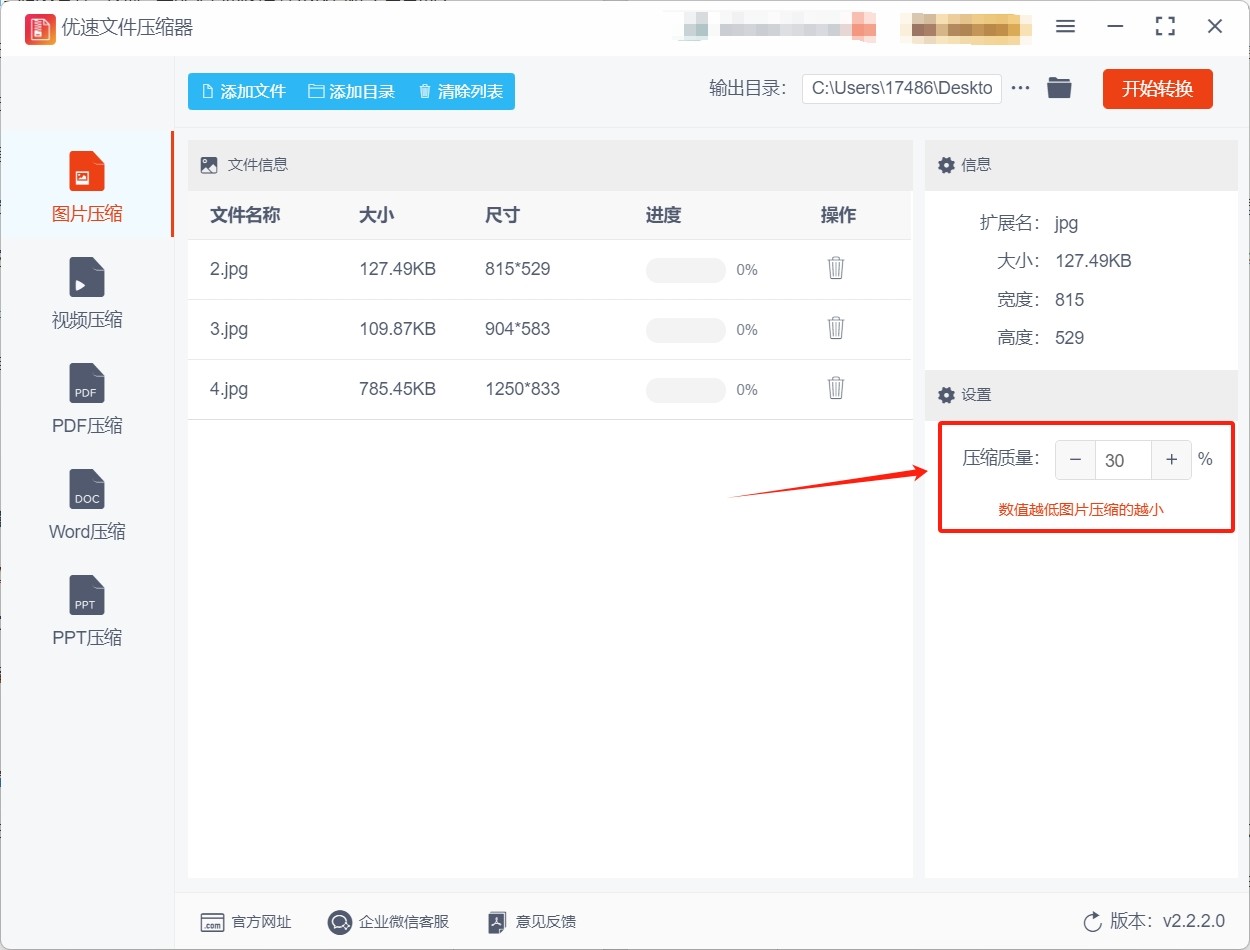Check for updates via version refresh icon
This screenshot has height=950, width=1250.
pyautogui.click(x=1092, y=921)
